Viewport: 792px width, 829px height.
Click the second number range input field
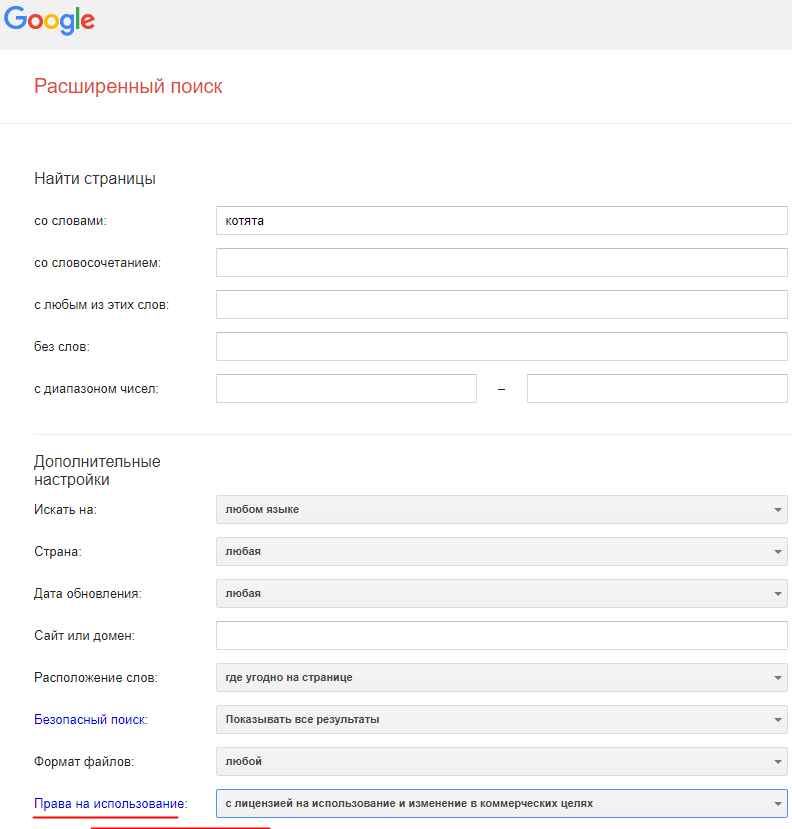point(657,388)
